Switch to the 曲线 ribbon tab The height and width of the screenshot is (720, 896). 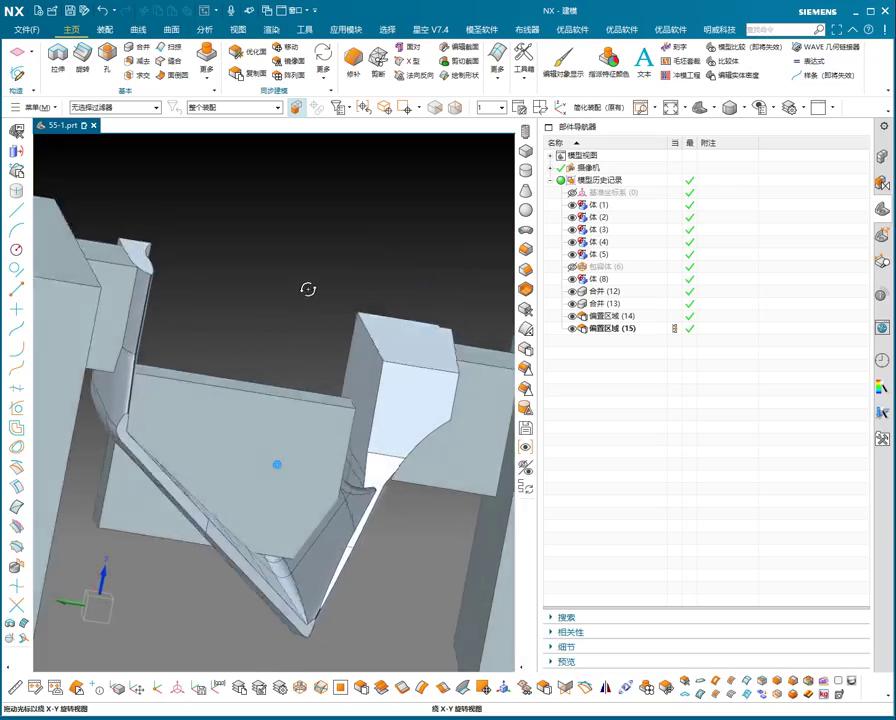point(138,30)
